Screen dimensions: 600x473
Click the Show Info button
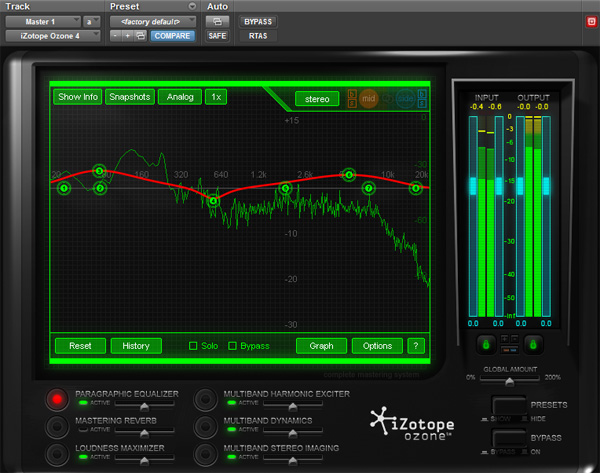(78, 97)
